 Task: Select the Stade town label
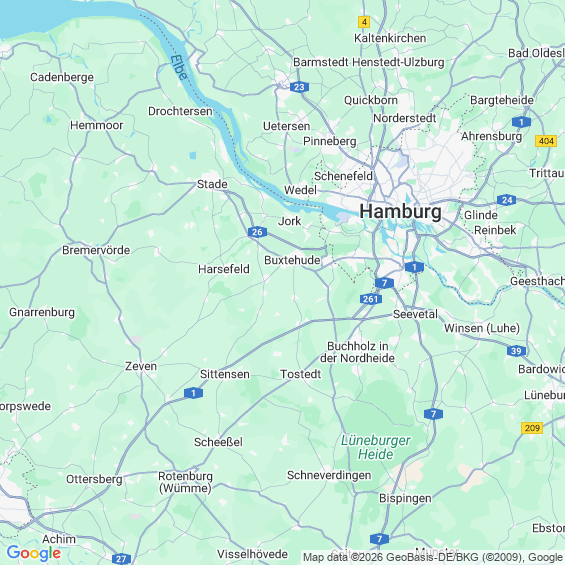[212, 184]
